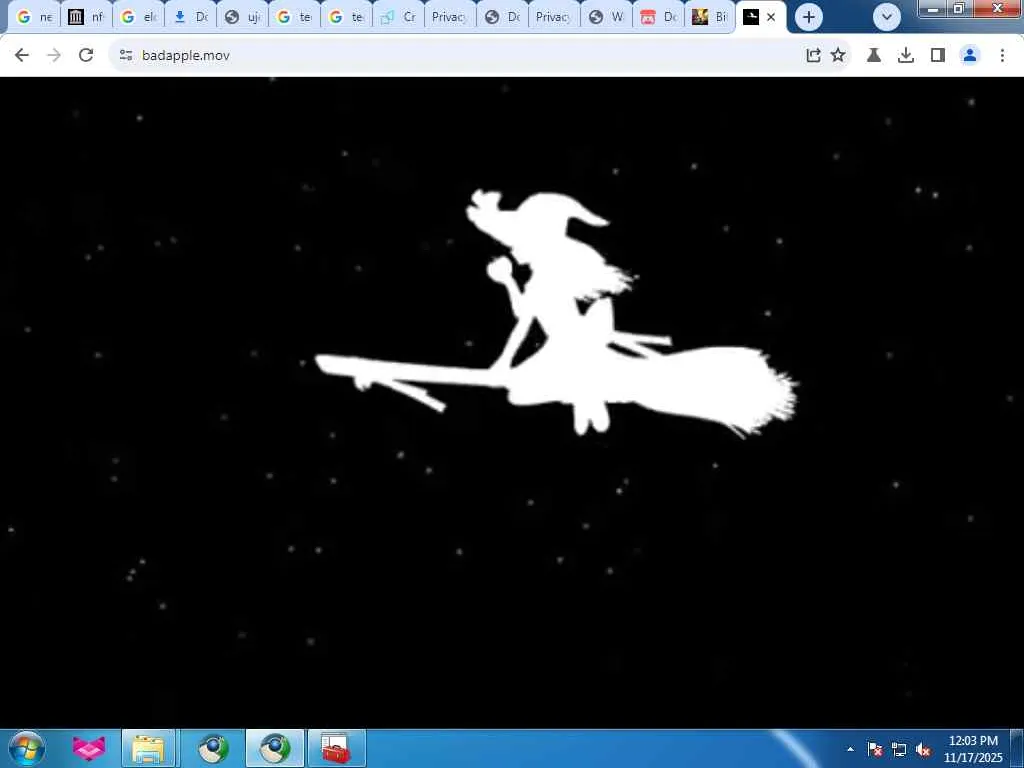
Task: Open the Action Center flag icon
Action: [875, 749]
